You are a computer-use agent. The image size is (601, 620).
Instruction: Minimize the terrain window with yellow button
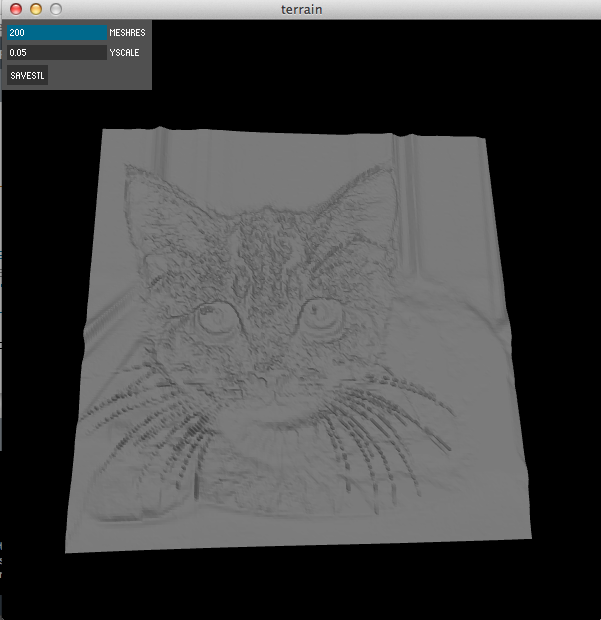tap(36, 9)
